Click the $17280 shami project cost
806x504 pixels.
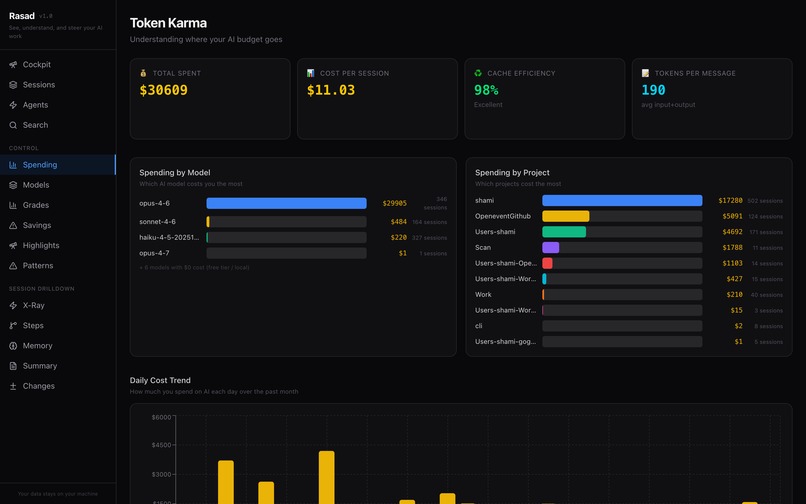point(730,201)
